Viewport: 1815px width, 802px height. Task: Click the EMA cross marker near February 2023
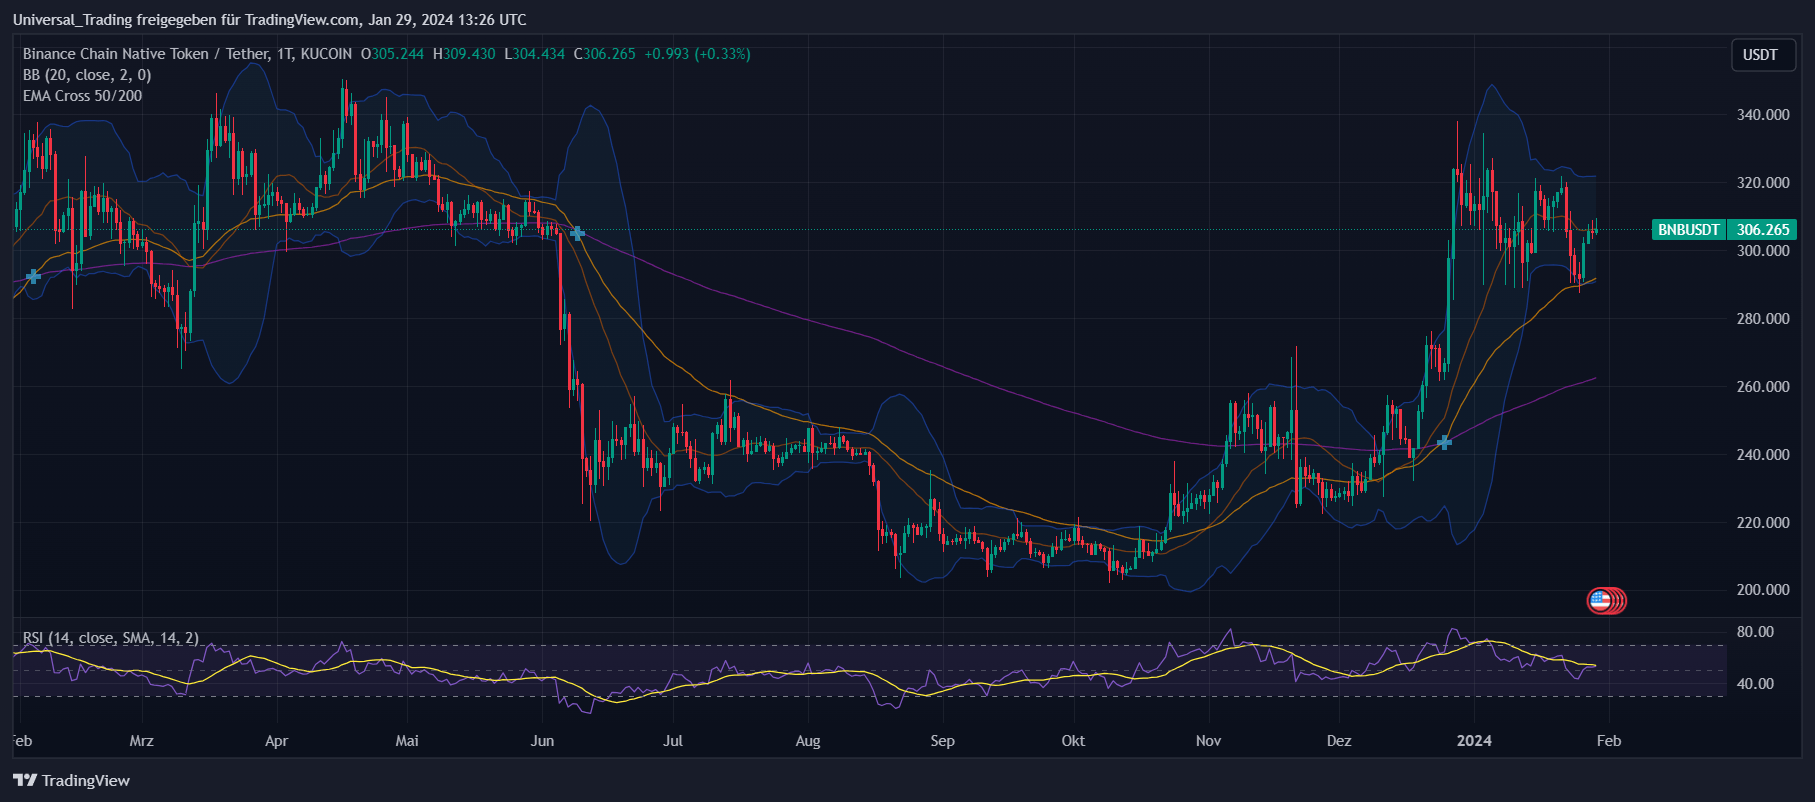click(x=33, y=276)
